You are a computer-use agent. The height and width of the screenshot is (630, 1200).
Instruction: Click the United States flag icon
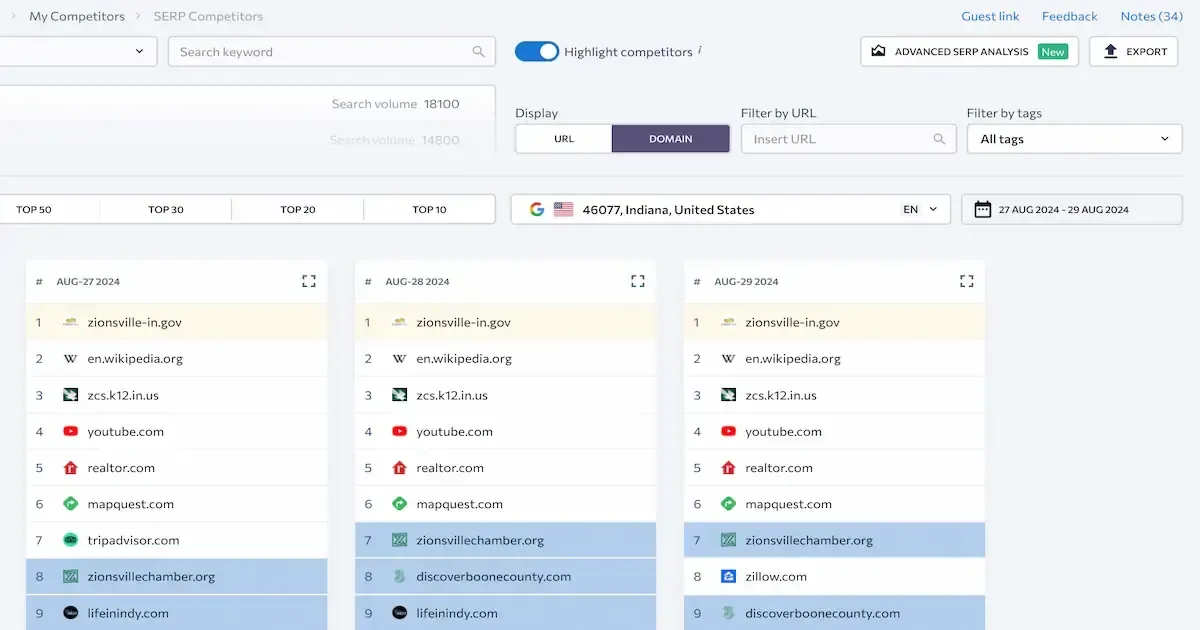[563, 209]
